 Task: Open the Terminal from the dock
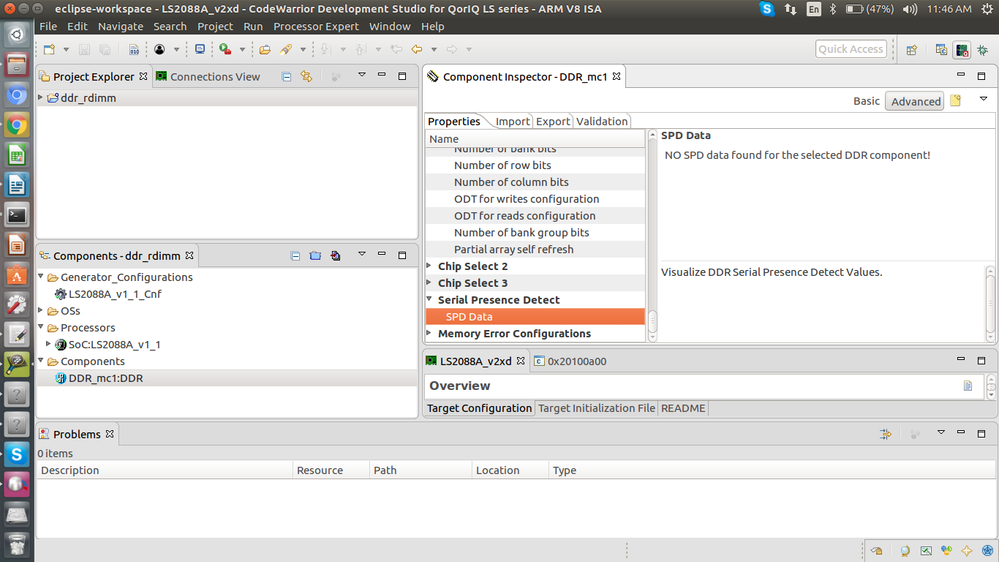17,215
